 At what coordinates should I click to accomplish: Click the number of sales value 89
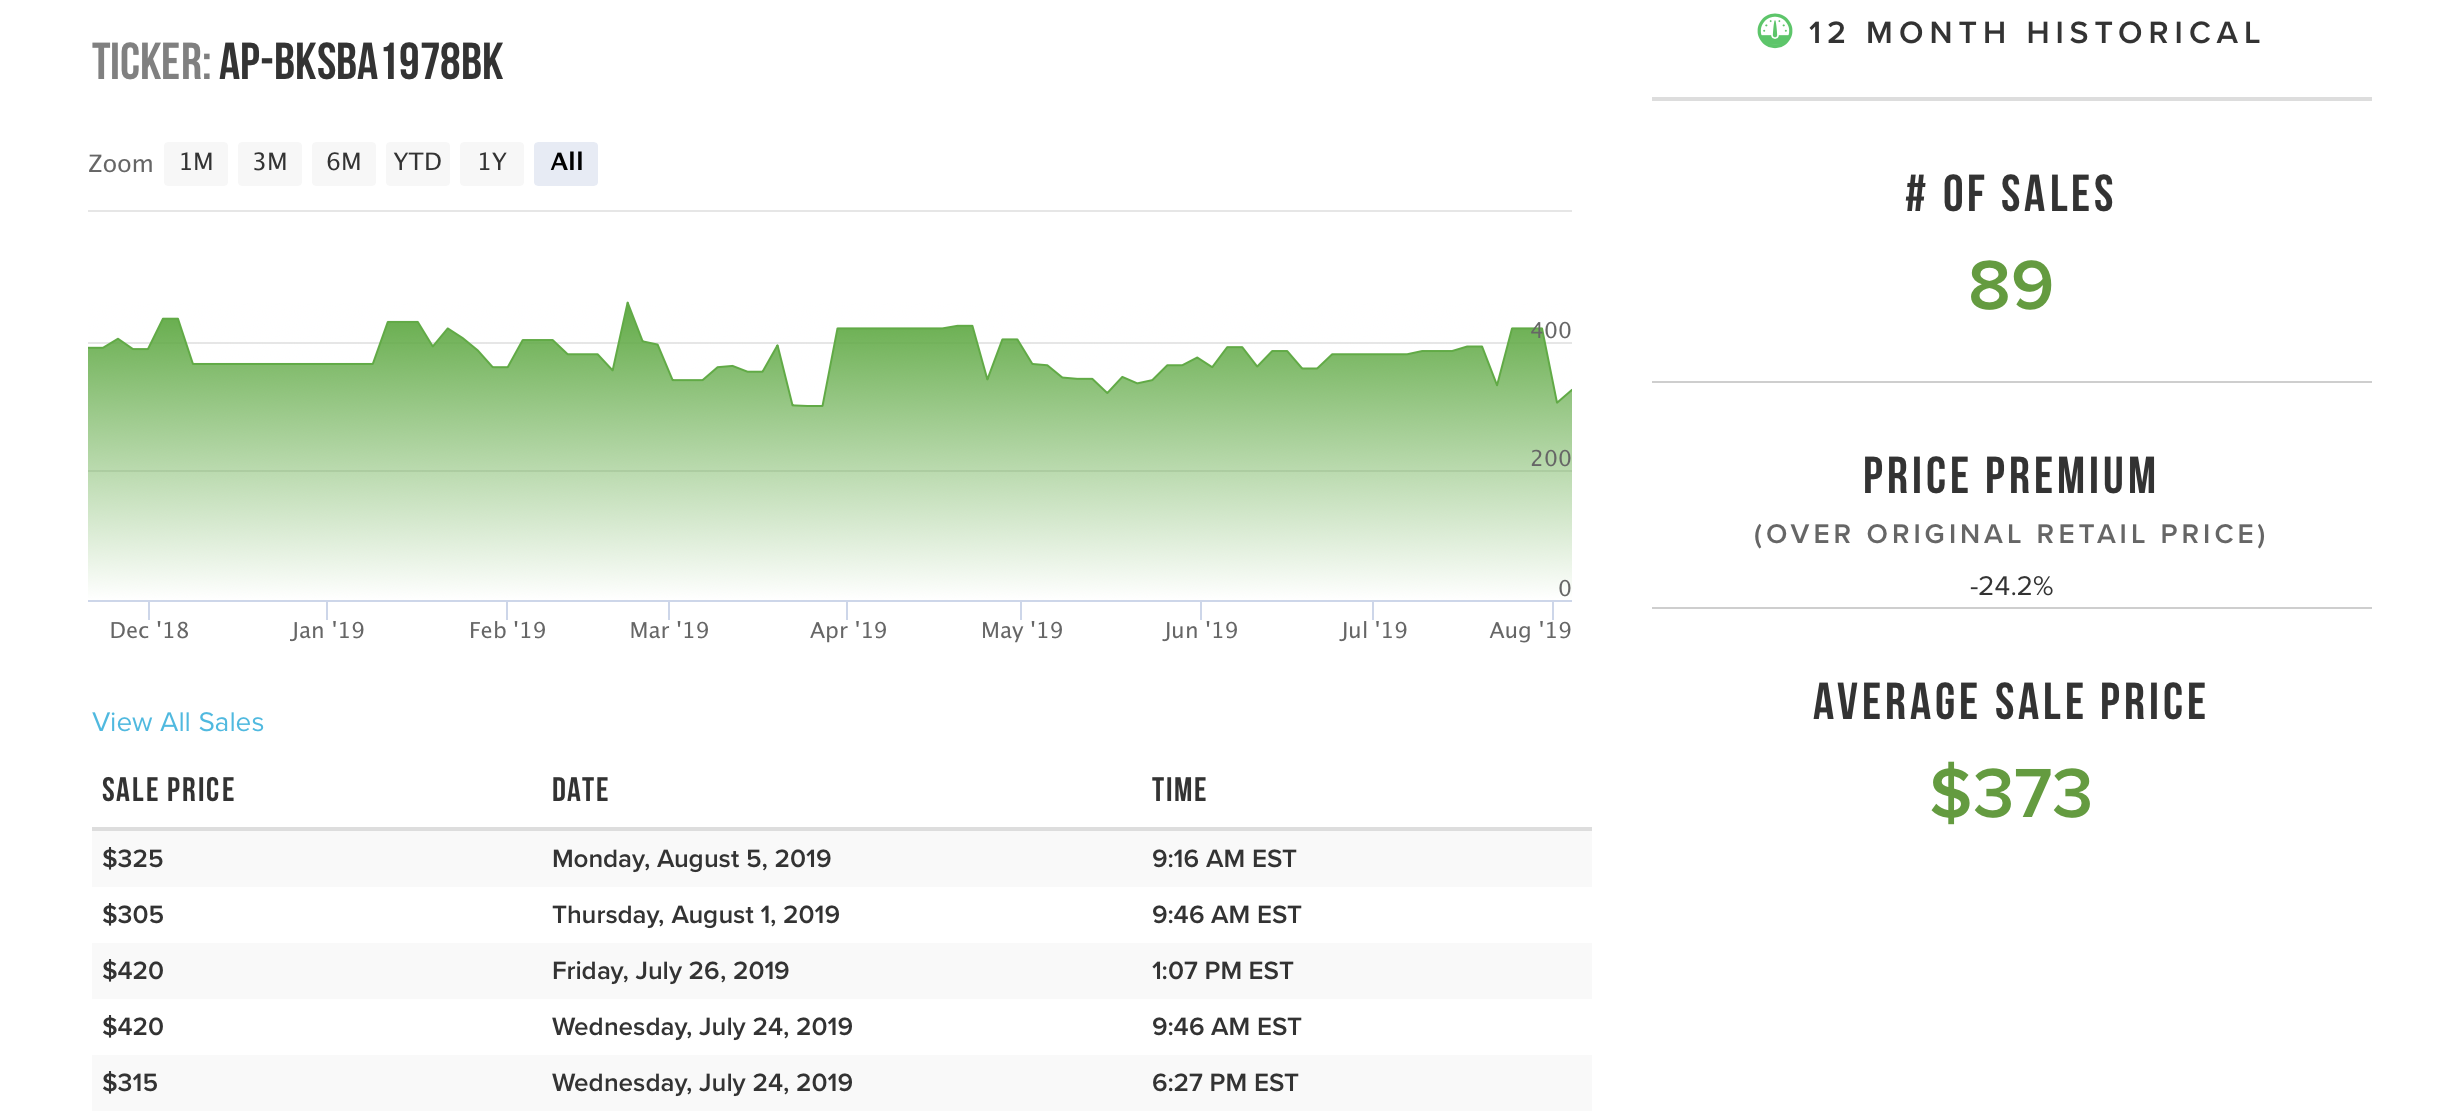click(x=2010, y=286)
